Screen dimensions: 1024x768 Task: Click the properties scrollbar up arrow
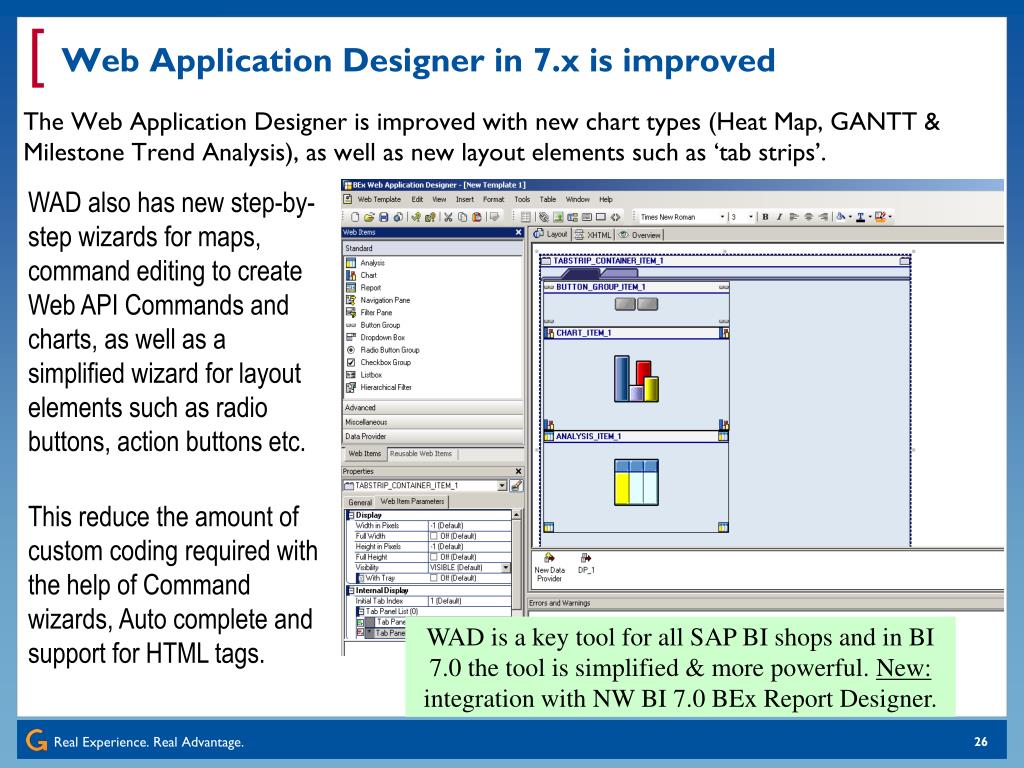coord(517,515)
